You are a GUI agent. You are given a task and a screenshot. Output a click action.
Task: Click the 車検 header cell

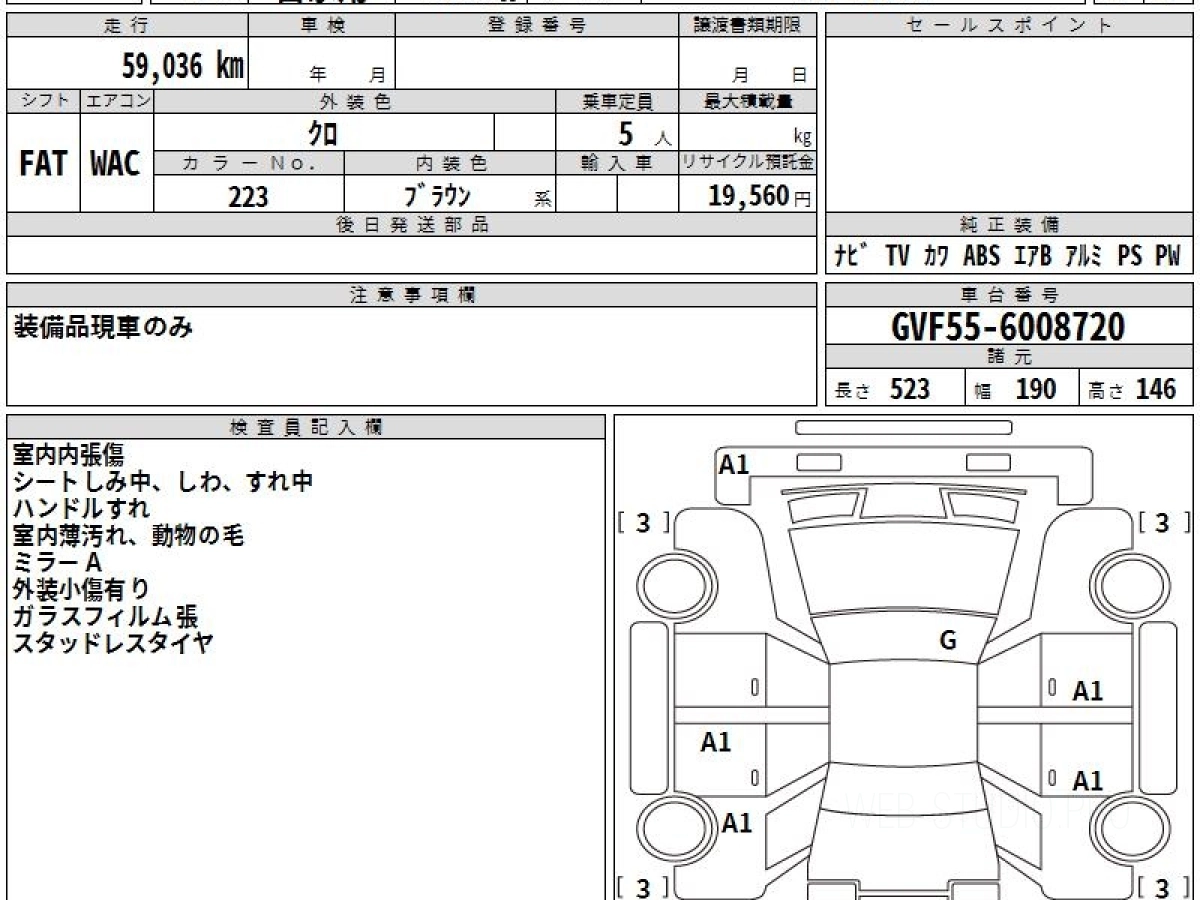tap(323, 26)
